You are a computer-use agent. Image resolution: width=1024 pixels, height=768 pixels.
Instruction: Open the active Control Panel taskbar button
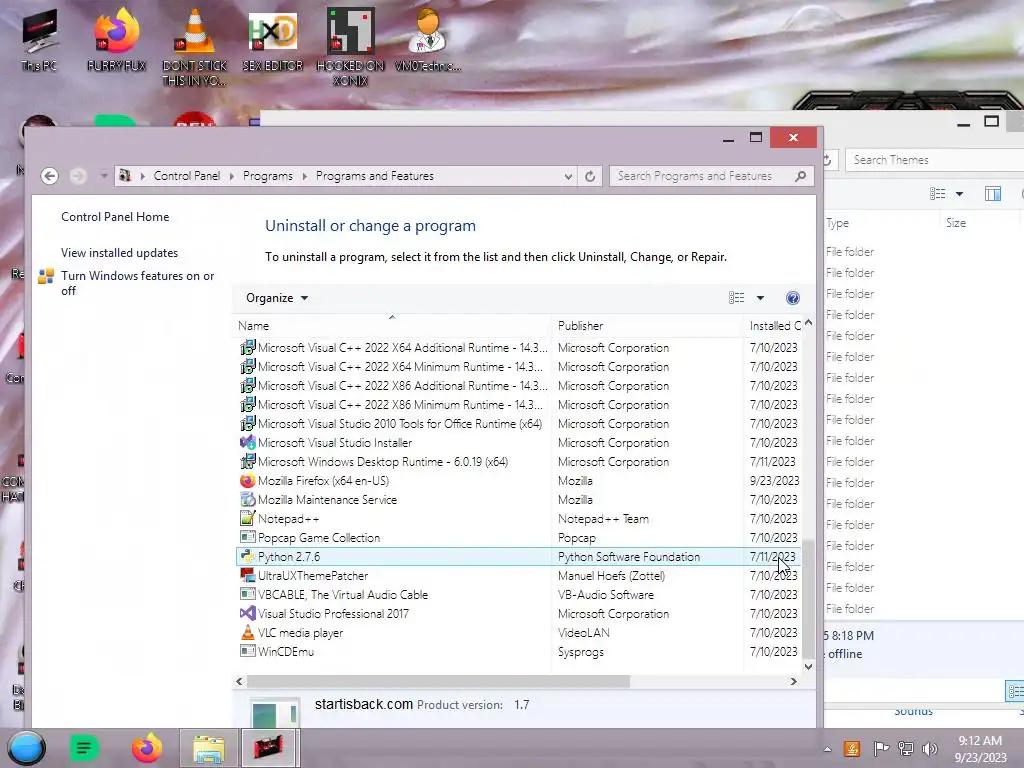(x=270, y=748)
